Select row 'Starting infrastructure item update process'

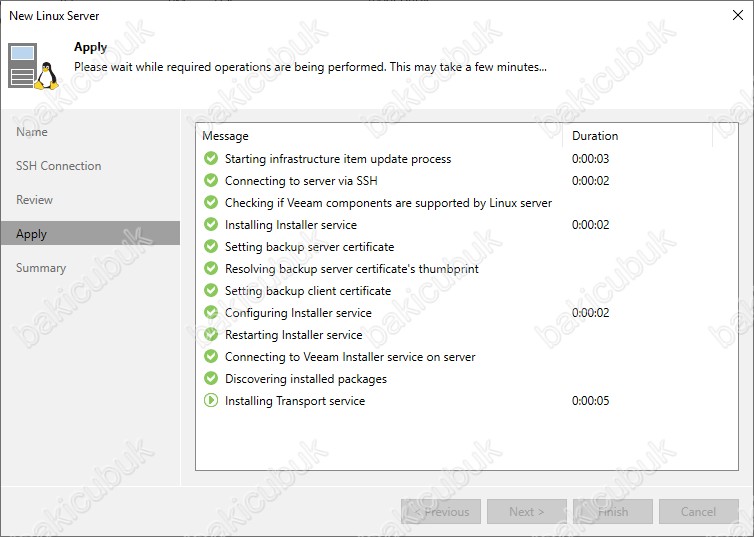tap(466, 159)
